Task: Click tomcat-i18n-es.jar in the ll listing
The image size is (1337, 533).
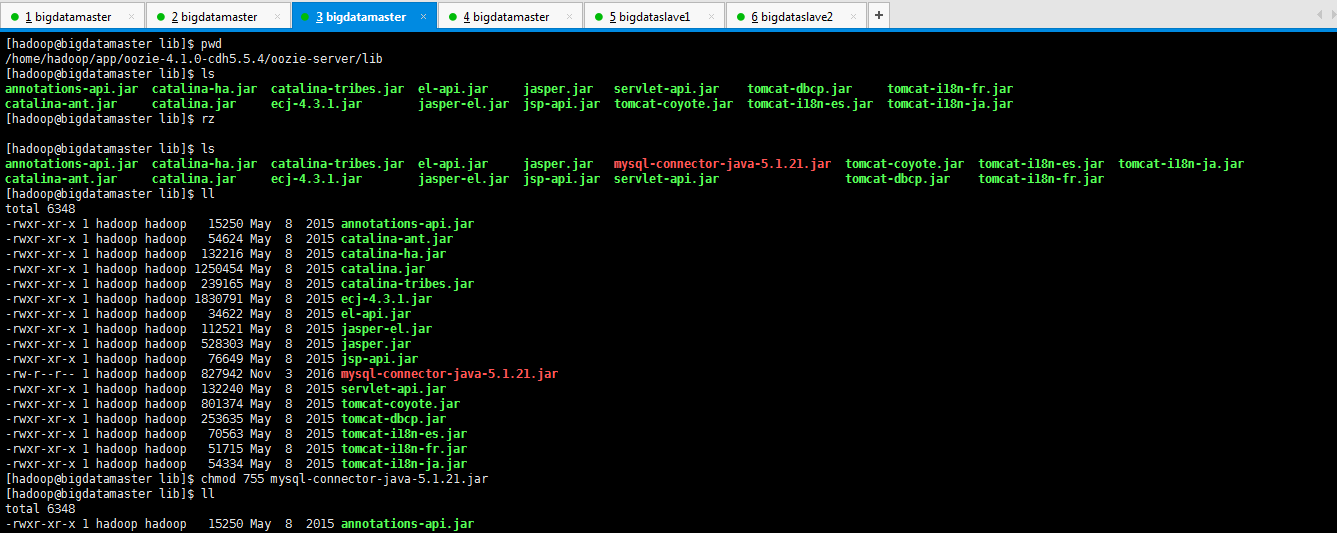Action: point(404,434)
